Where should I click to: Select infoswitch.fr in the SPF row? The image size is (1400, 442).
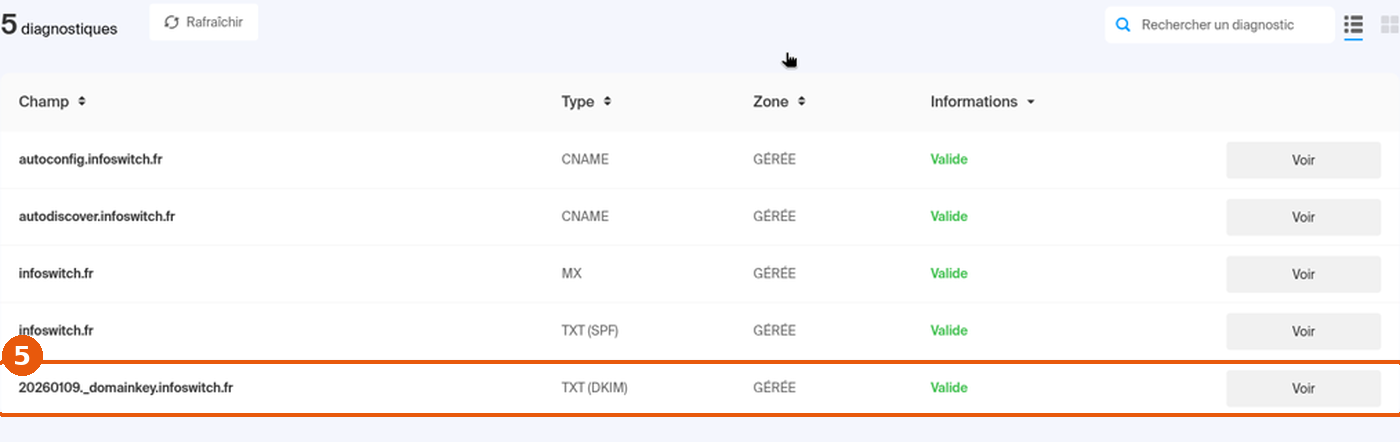pos(56,330)
